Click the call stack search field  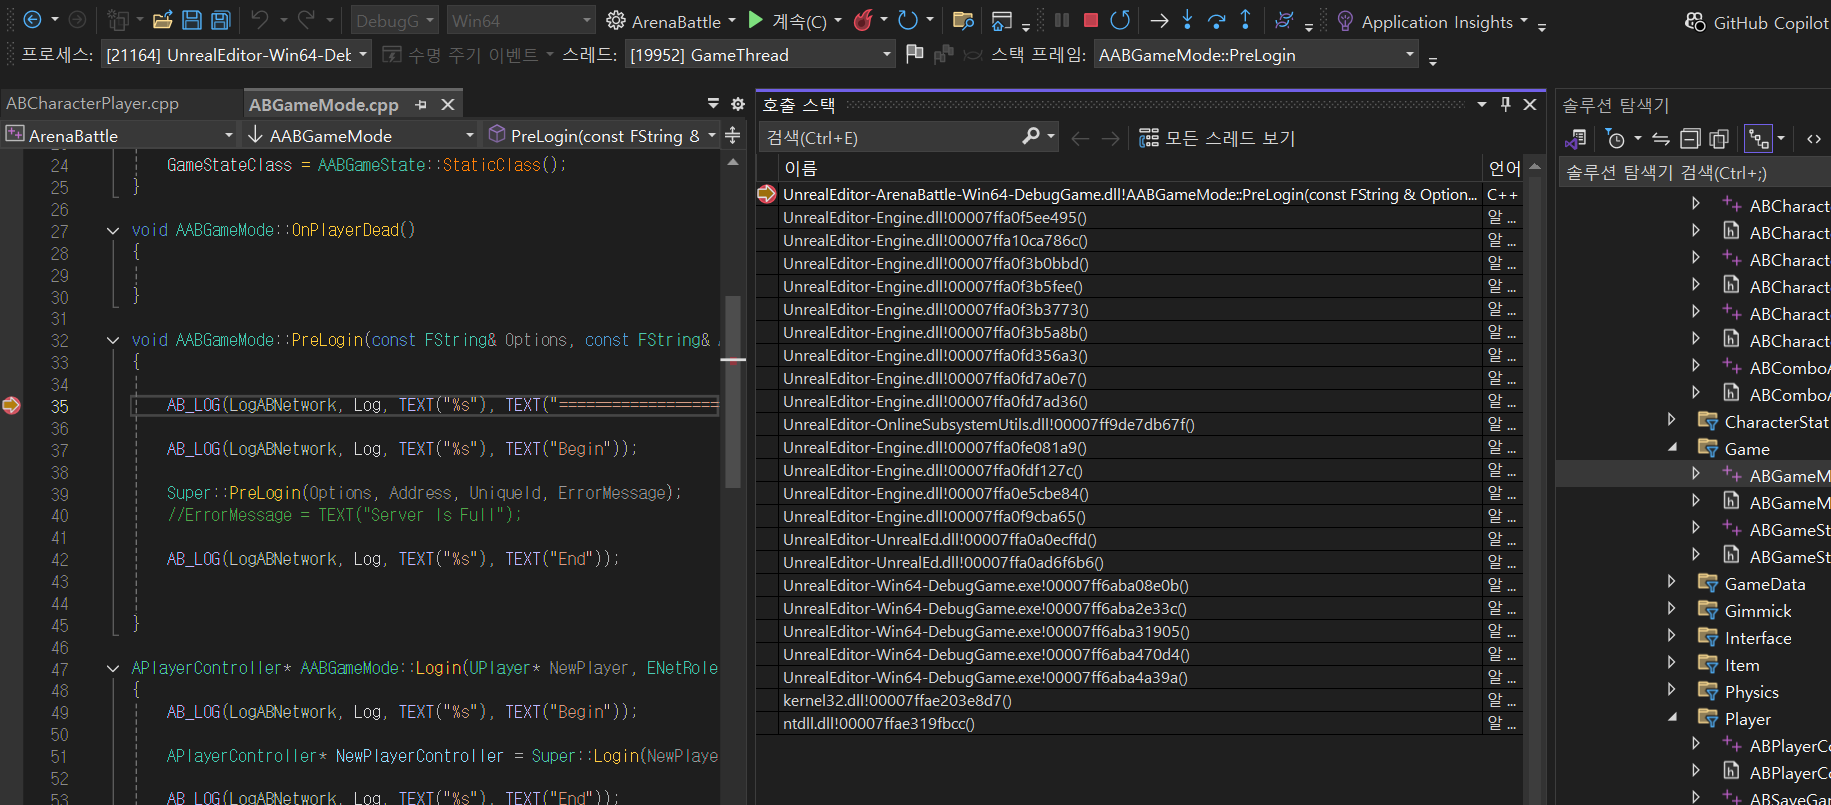890,137
